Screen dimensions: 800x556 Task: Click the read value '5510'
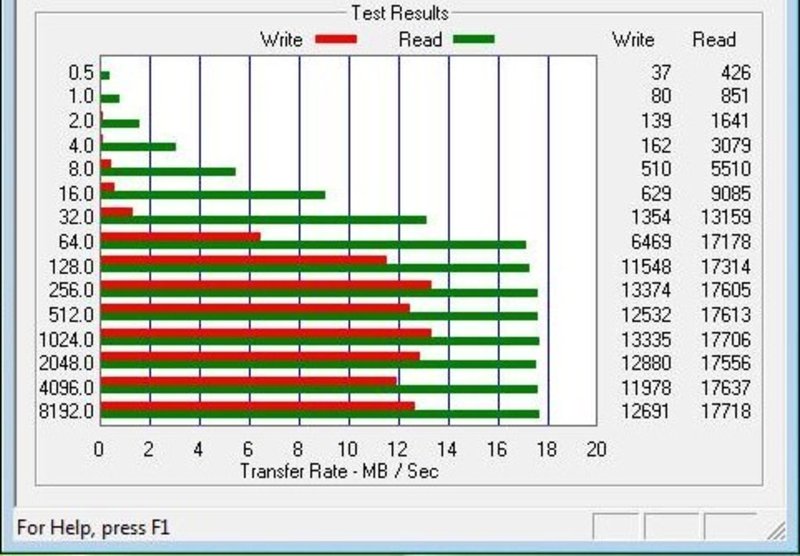731,169
